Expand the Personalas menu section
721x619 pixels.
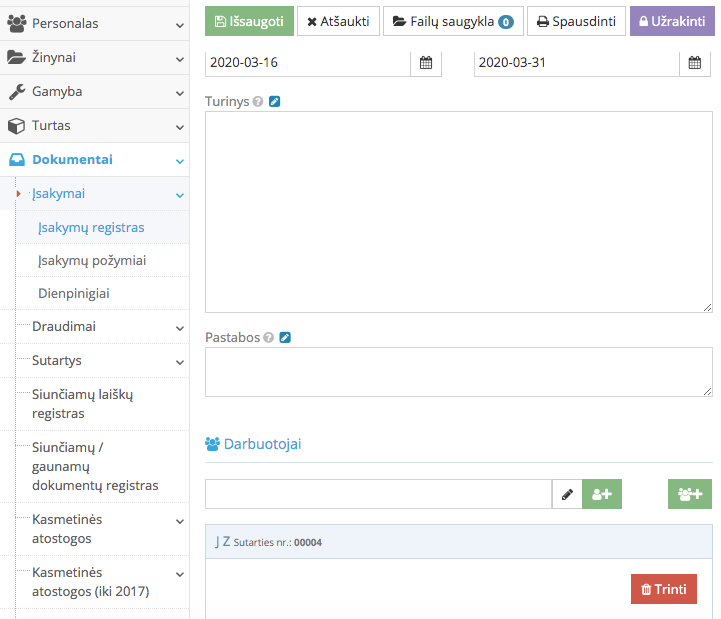[94, 23]
